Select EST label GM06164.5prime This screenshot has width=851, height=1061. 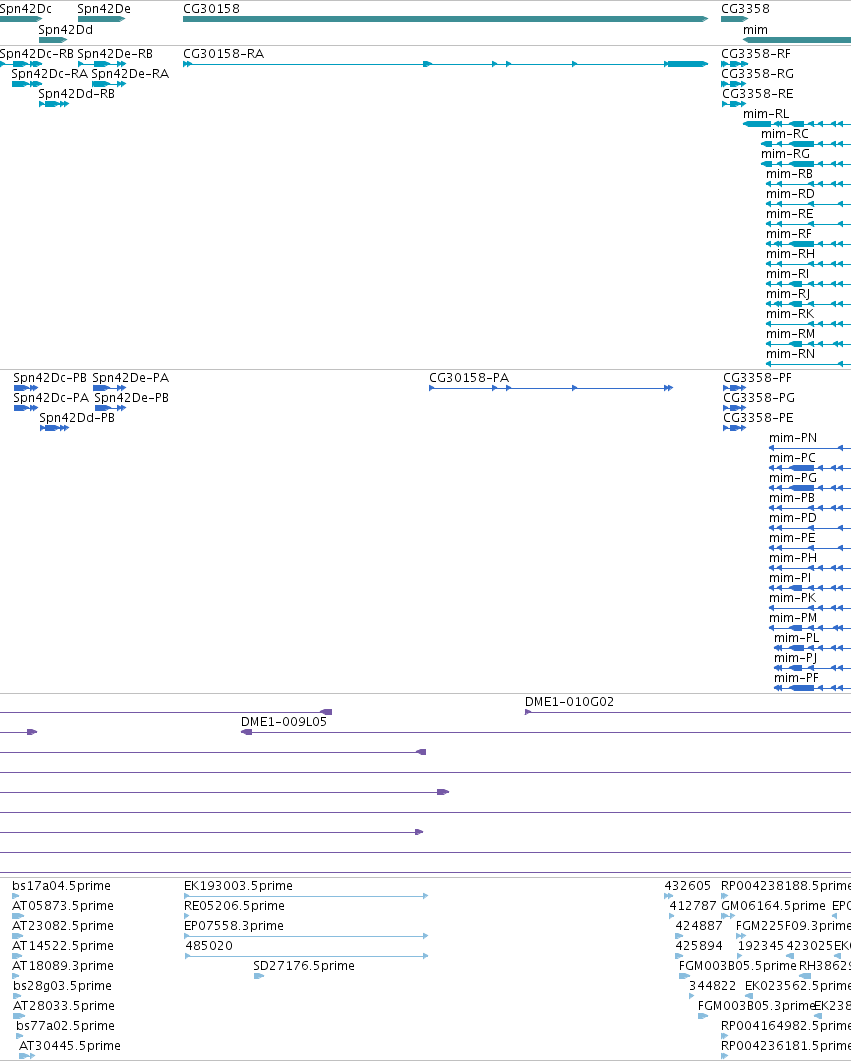(x=773, y=906)
